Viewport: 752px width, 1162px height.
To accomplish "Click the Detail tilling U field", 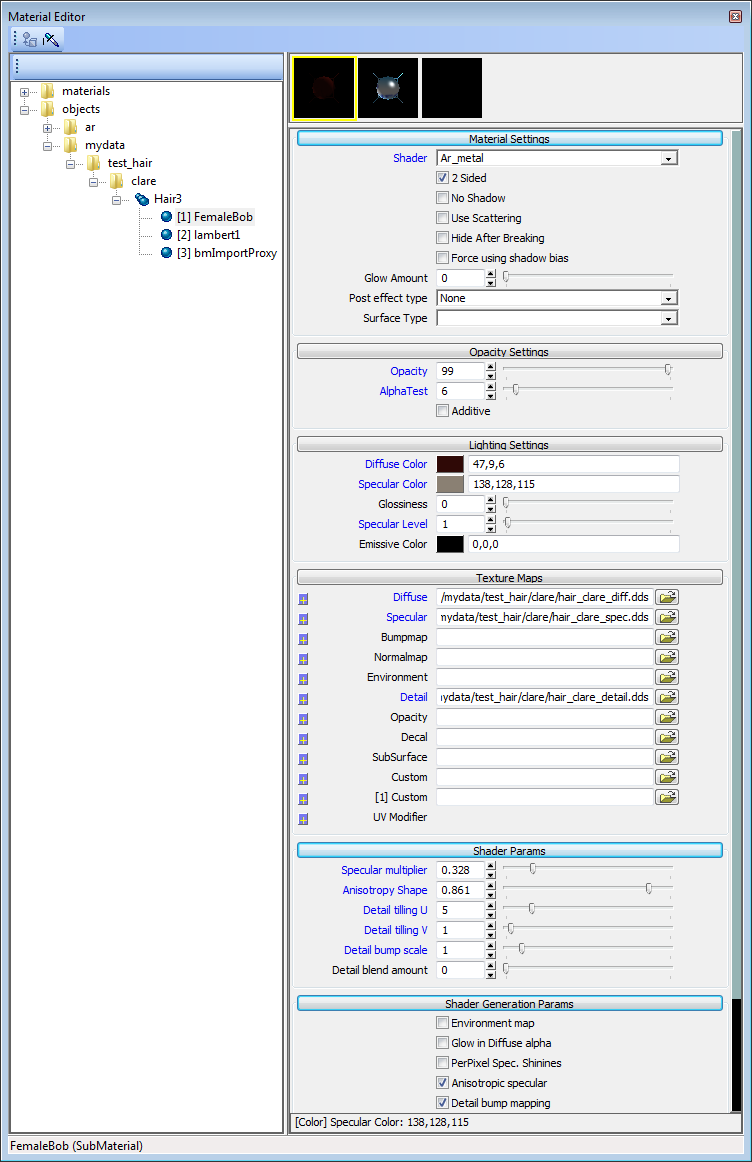I will coord(460,911).
